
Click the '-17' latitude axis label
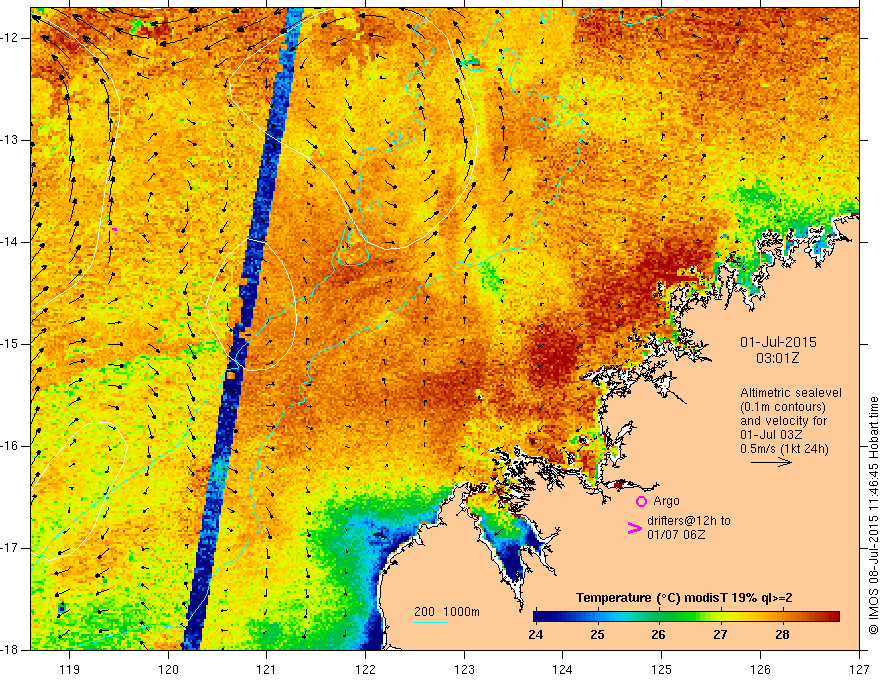click(10, 548)
